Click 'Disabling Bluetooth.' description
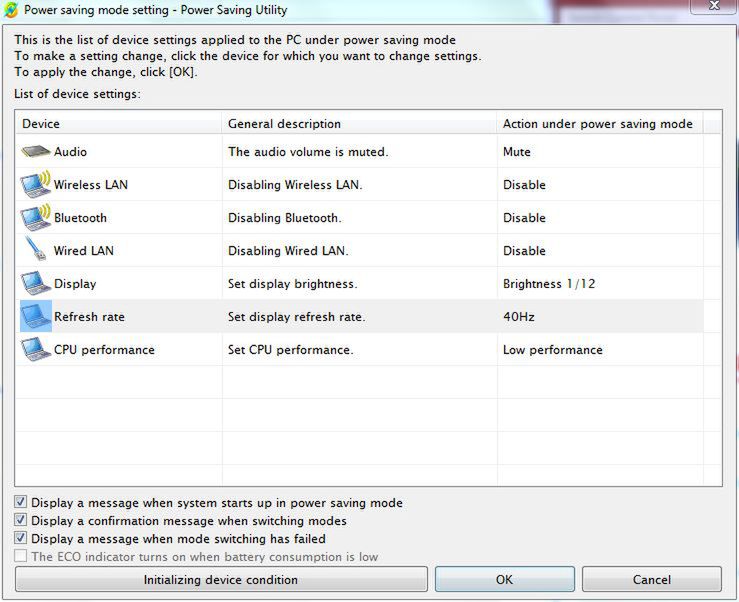Screen dimensions: 739x602 pos(285,218)
